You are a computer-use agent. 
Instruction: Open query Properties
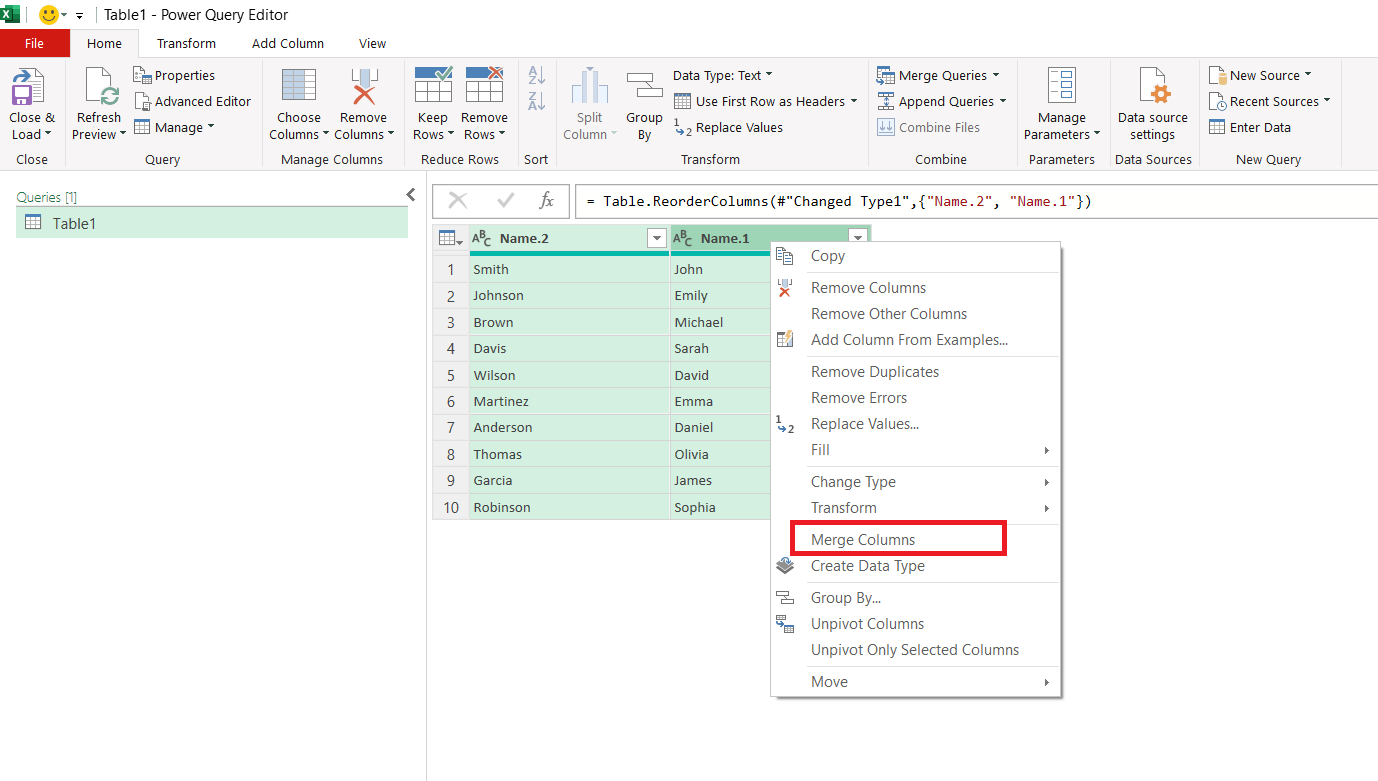pyautogui.click(x=174, y=75)
